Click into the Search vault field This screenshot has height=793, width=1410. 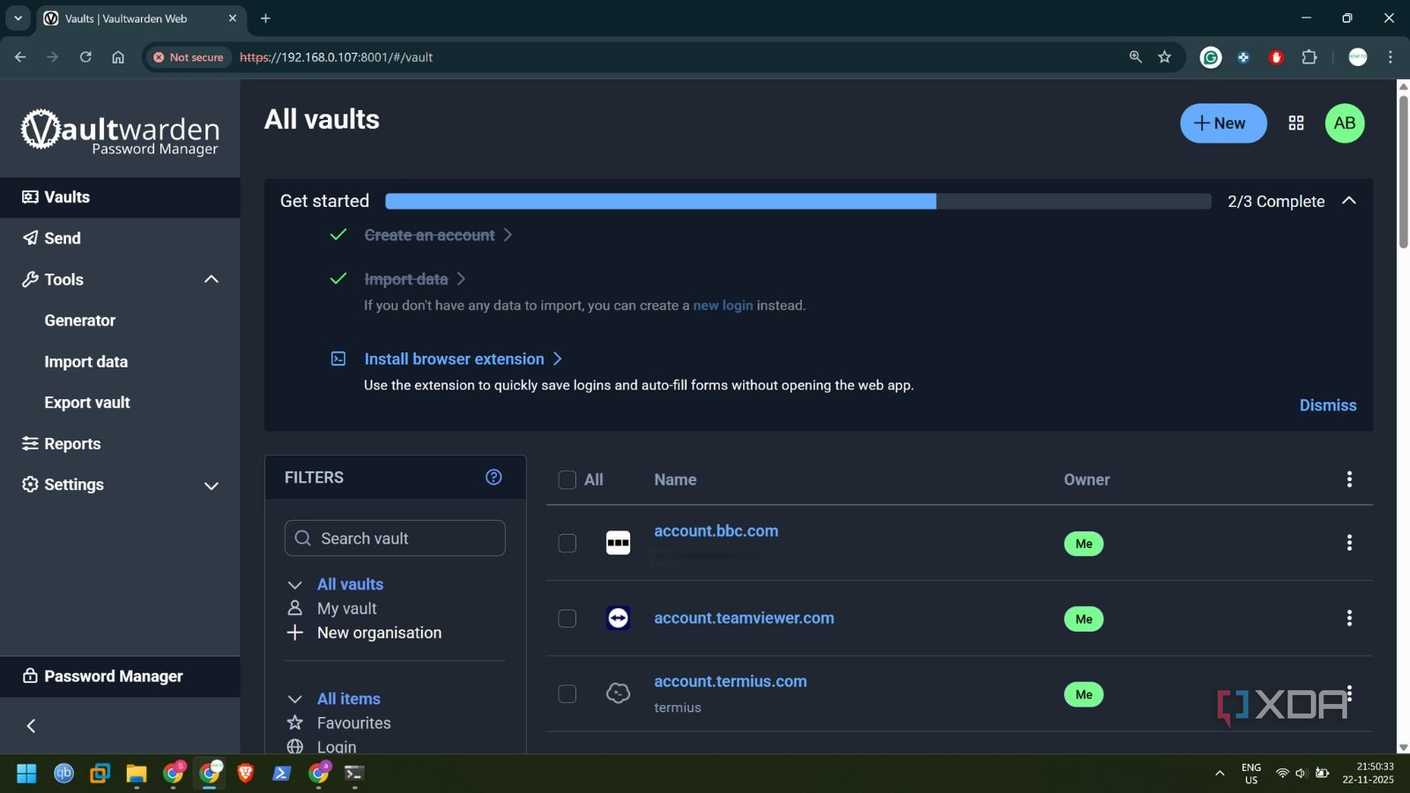[x=395, y=538]
